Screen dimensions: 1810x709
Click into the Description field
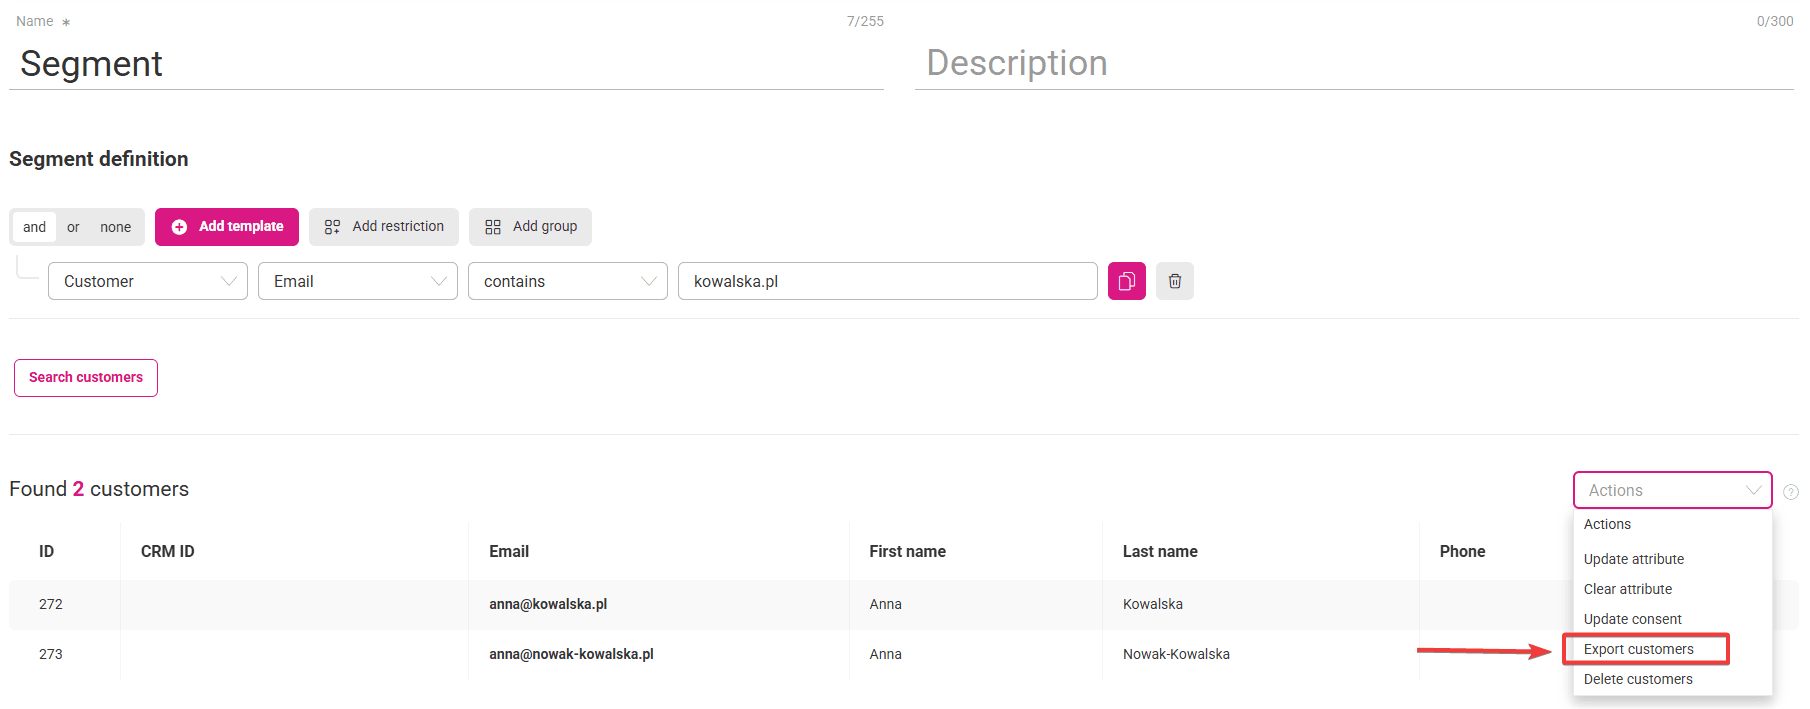click(x=1353, y=63)
